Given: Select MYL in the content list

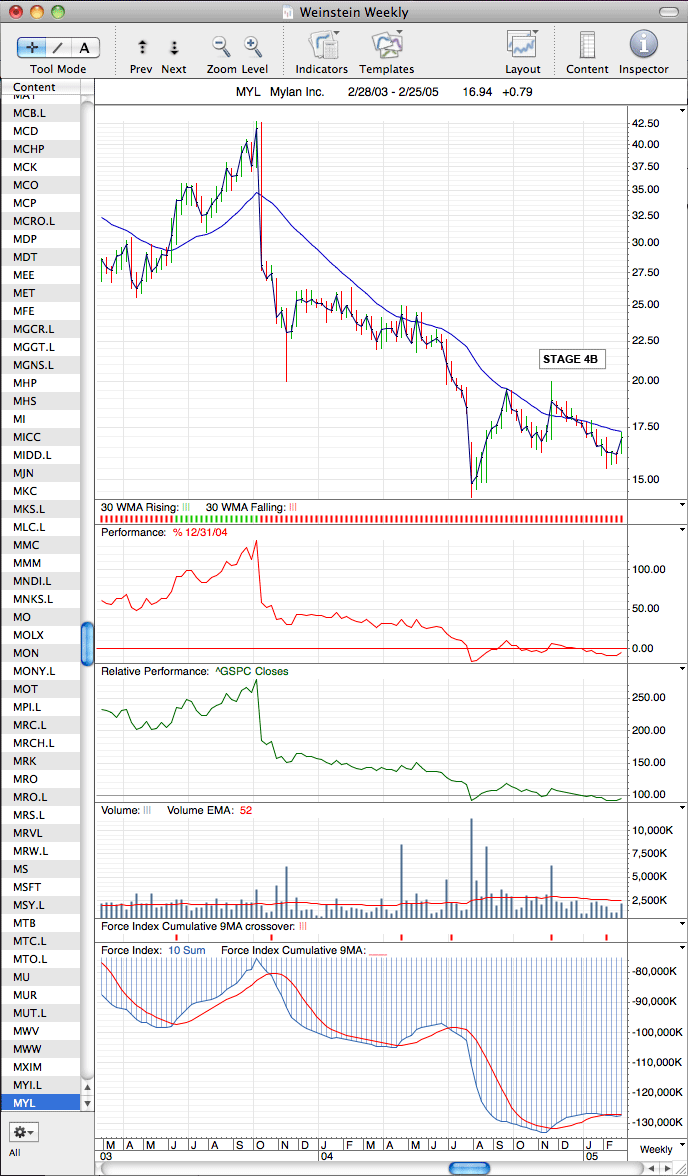Looking at the screenshot, I should tap(40, 1102).
